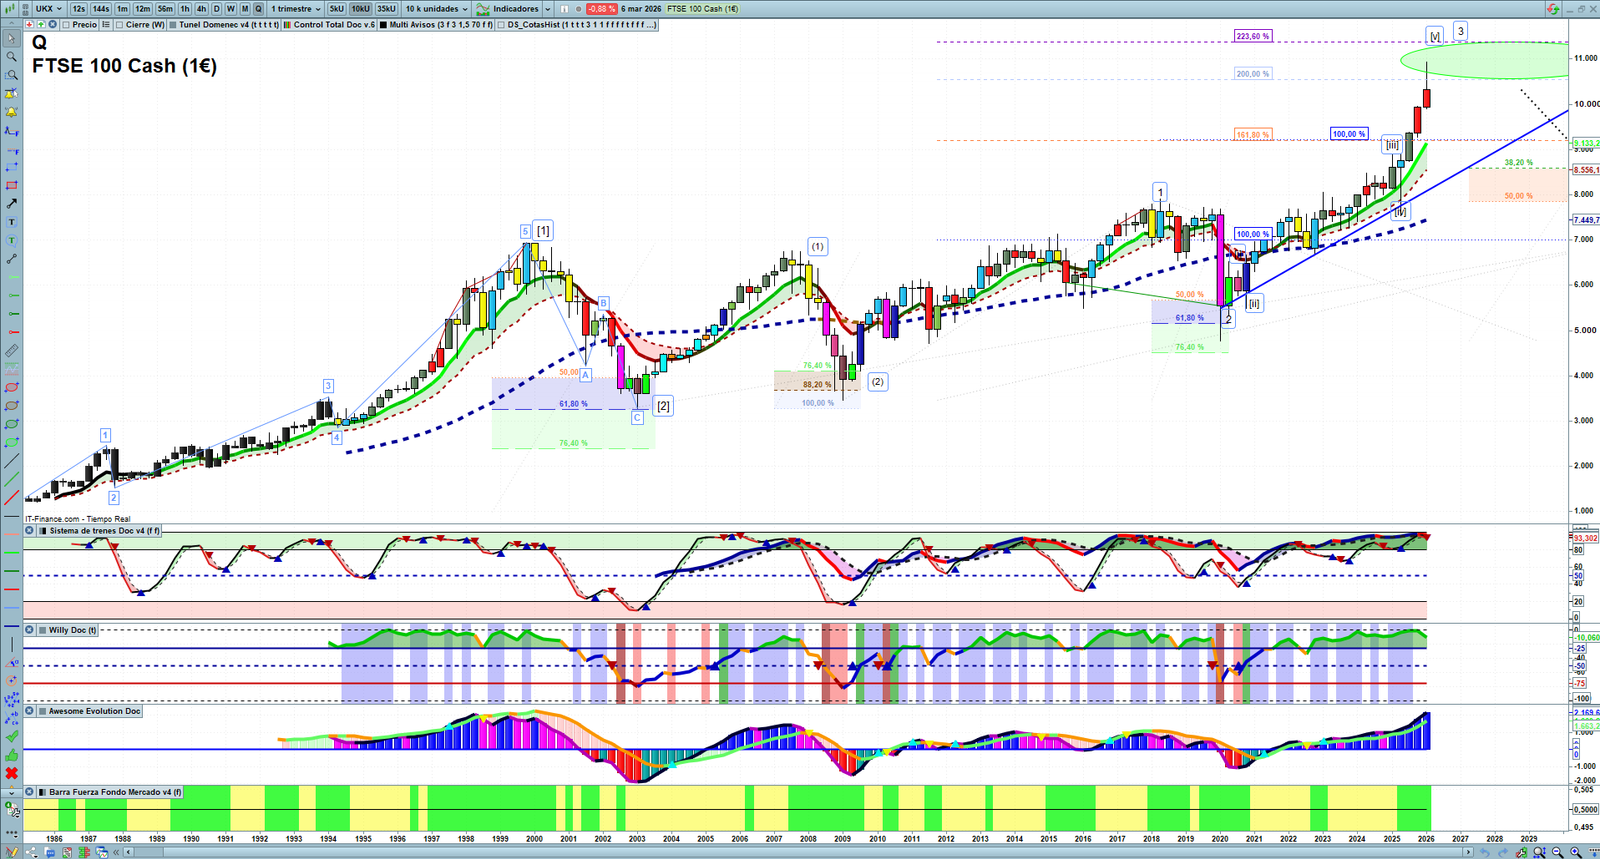Image resolution: width=1600 pixels, height=859 pixels.
Task: Toggle the Precio checkbox
Action: (66, 25)
